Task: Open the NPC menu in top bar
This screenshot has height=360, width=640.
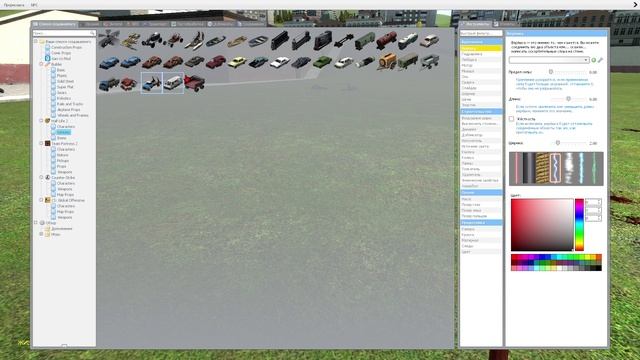Action: tap(34, 5)
